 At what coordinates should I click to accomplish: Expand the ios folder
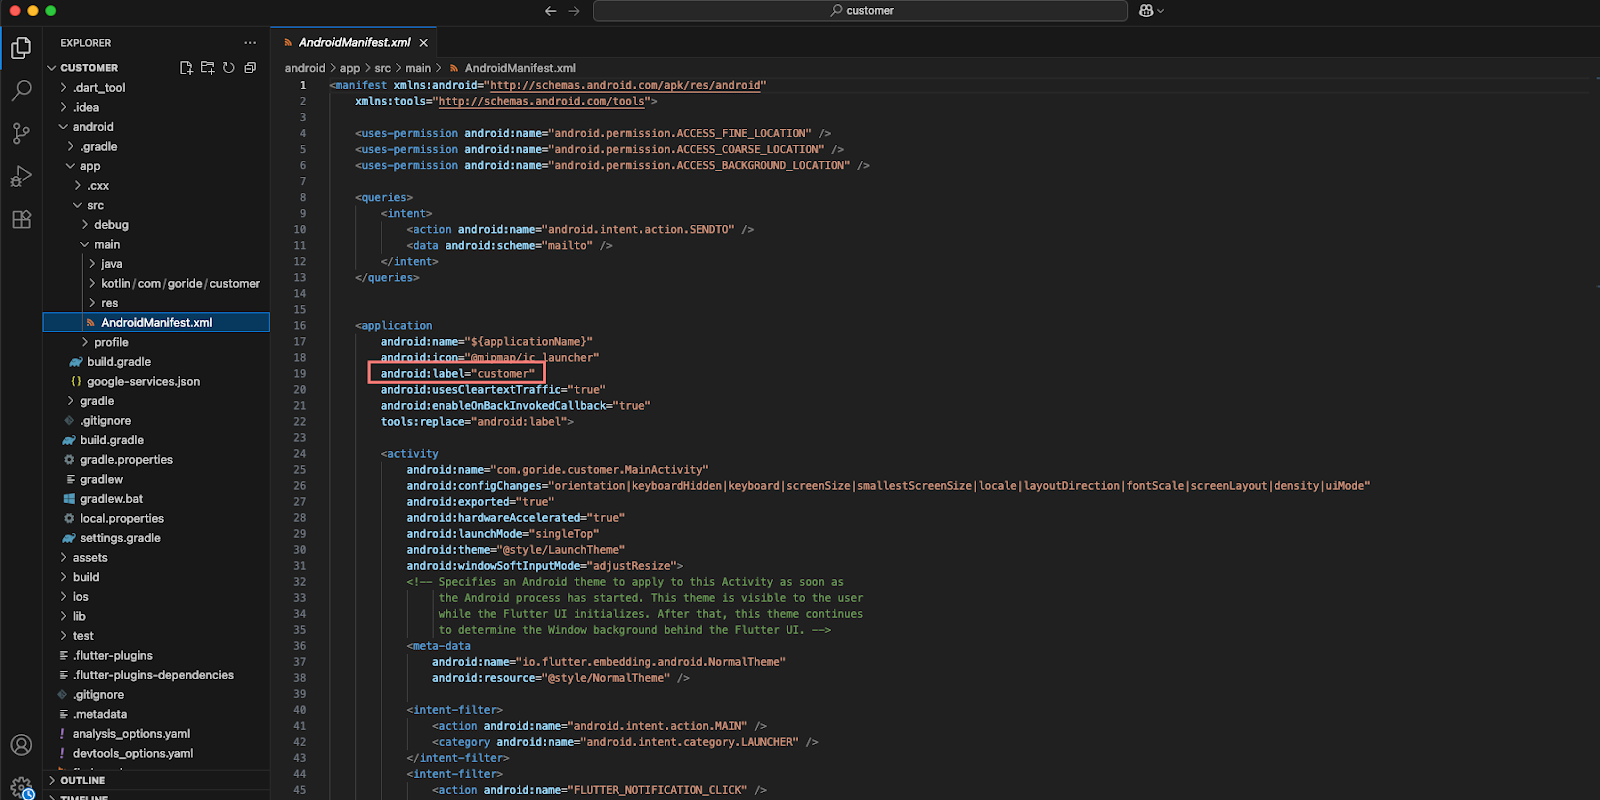point(80,597)
